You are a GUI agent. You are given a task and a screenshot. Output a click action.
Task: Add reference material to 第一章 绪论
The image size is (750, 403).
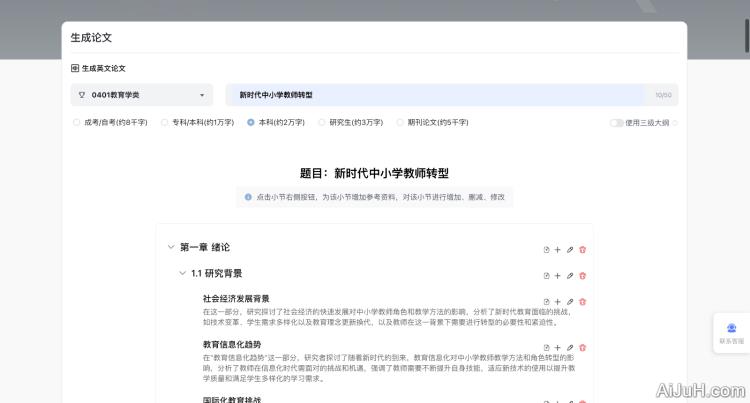click(546, 250)
